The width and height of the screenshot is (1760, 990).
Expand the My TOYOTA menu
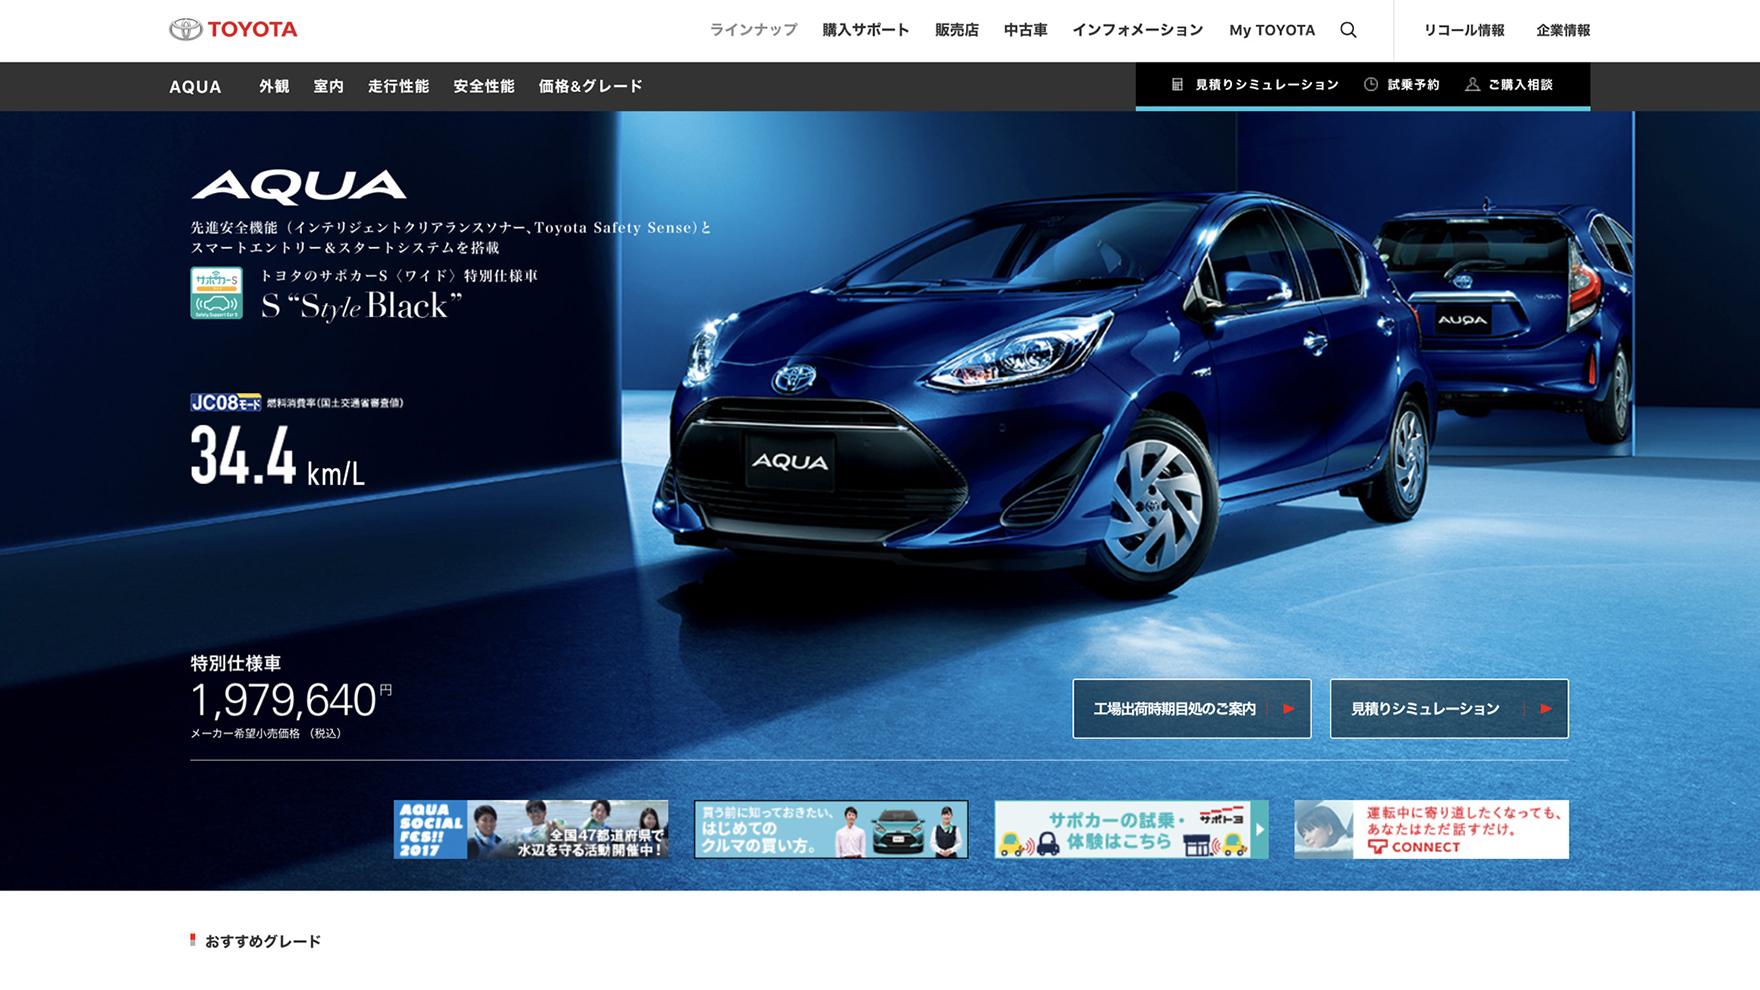(1271, 30)
